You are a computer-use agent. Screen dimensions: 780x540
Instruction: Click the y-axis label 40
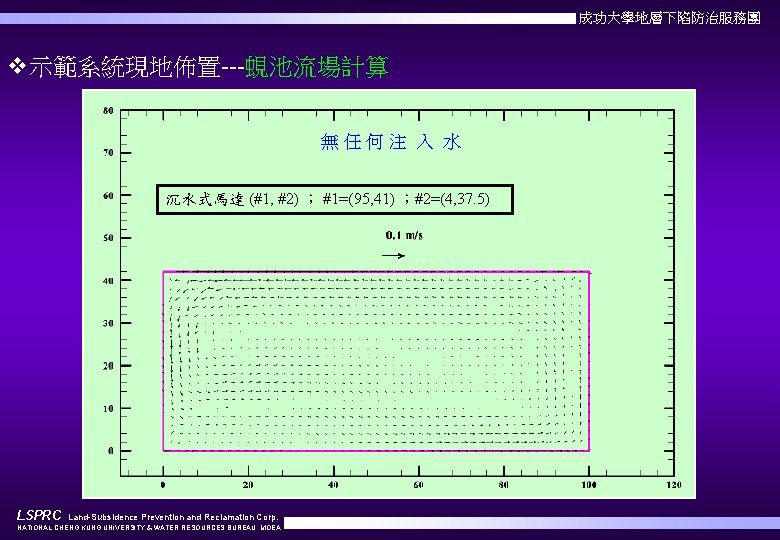click(x=108, y=280)
